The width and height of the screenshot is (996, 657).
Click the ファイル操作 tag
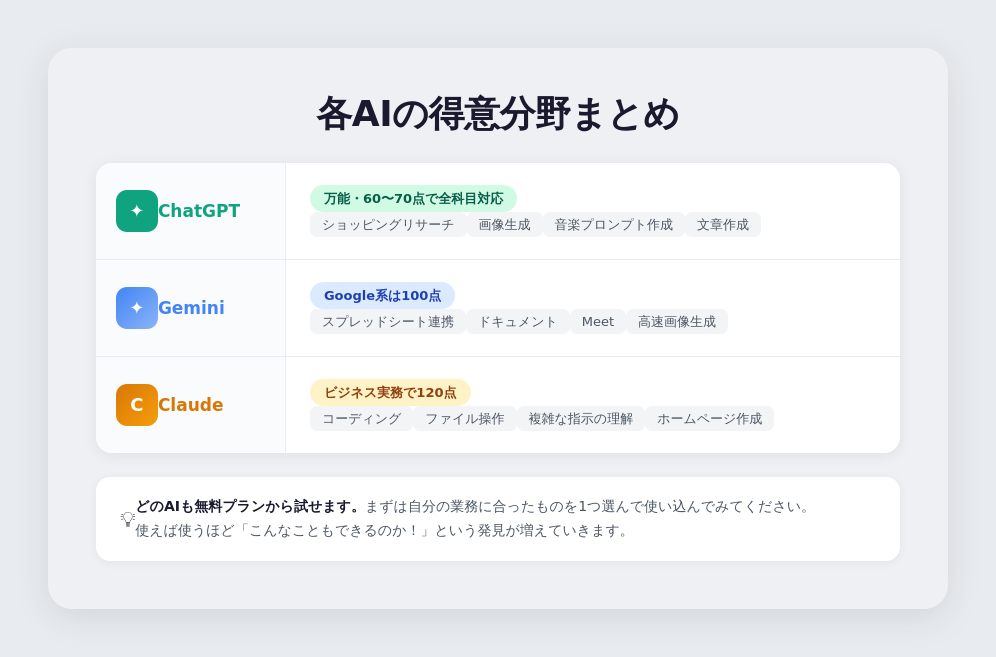click(465, 419)
